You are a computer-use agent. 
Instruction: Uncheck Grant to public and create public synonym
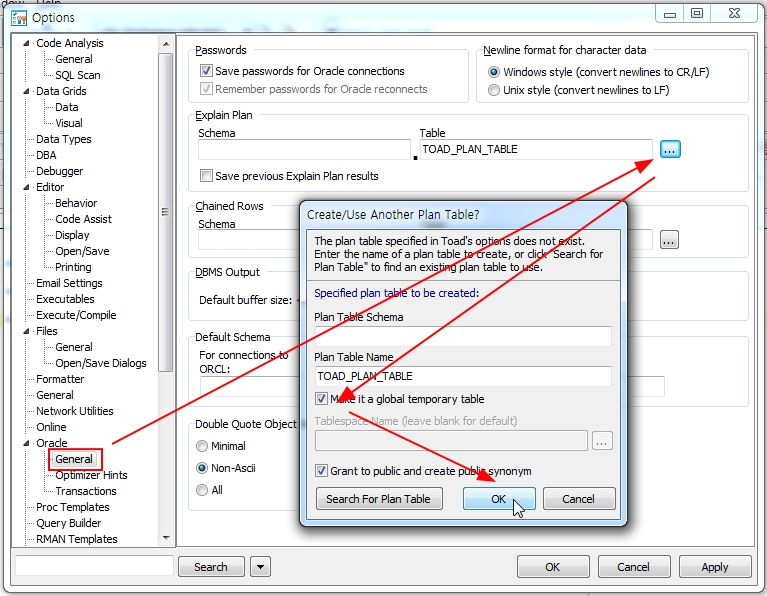click(322, 471)
